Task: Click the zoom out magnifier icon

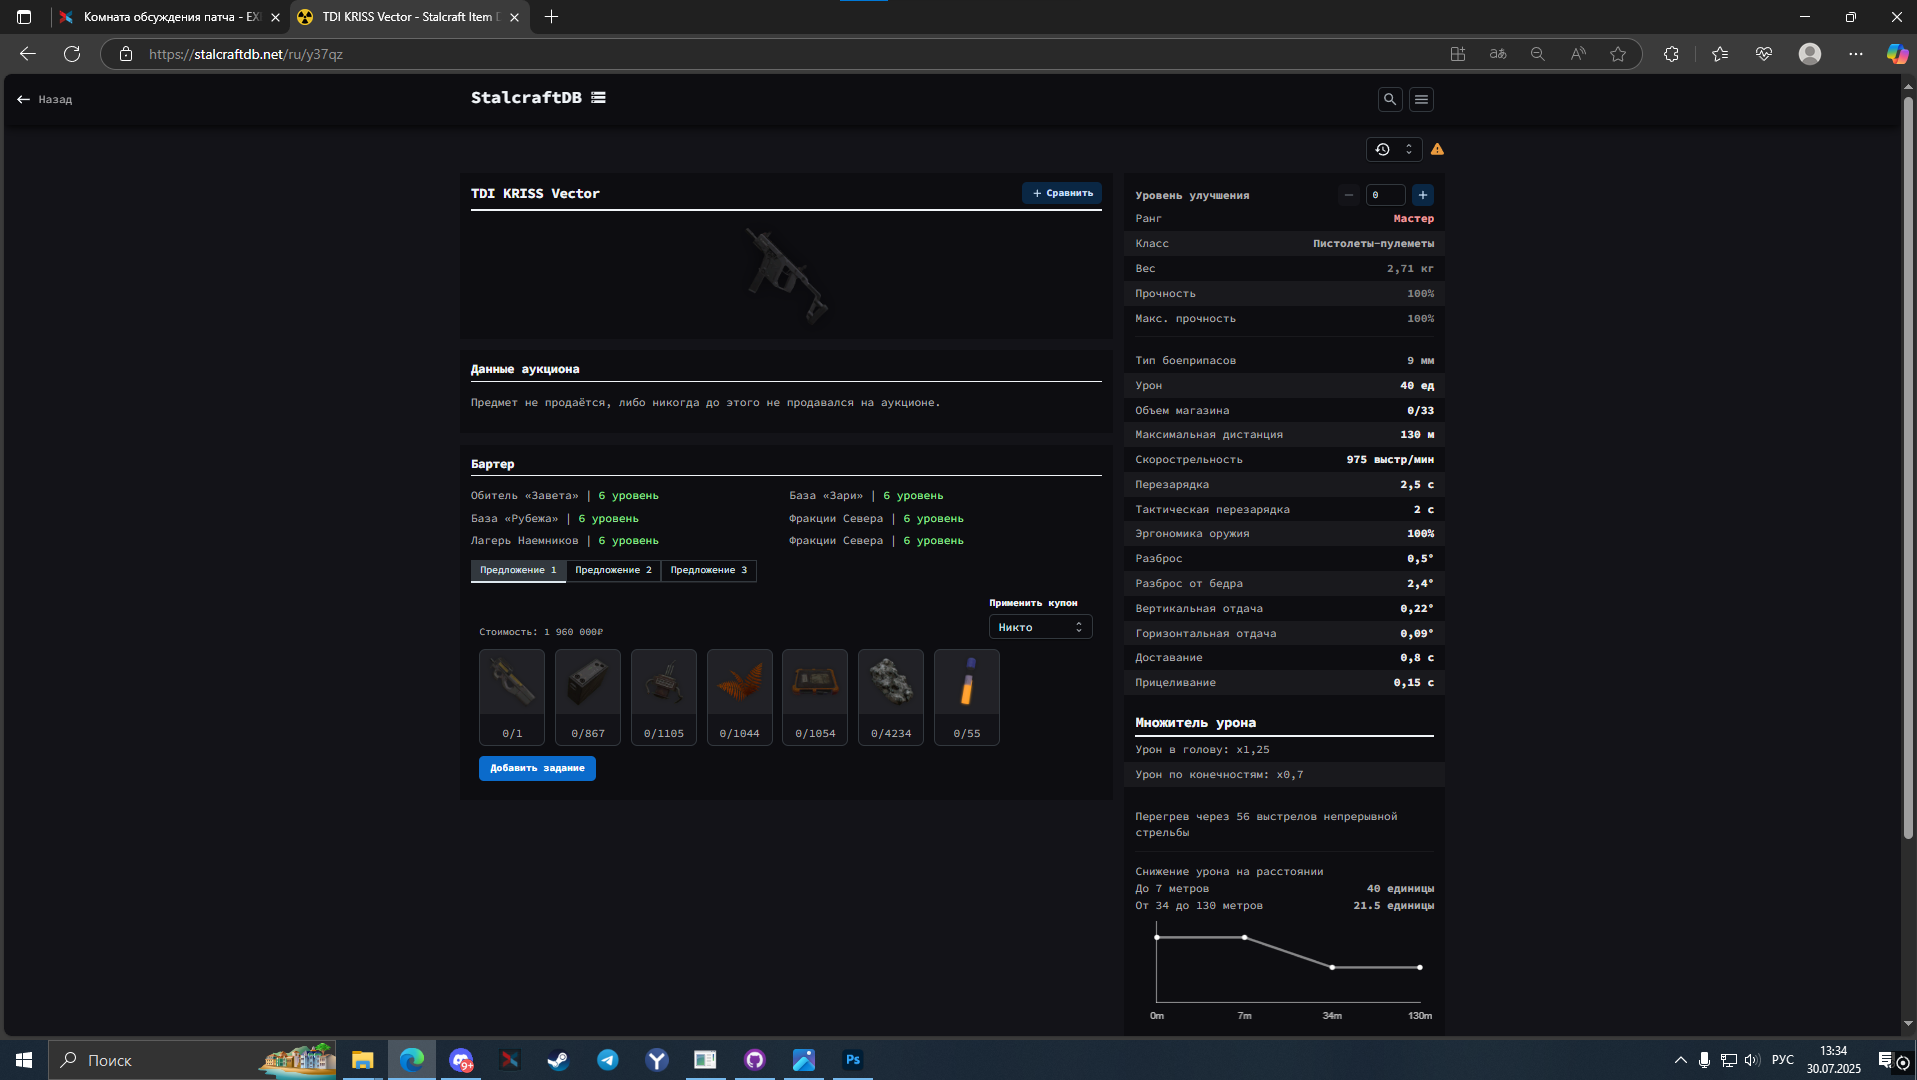Action: click(x=1538, y=54)
